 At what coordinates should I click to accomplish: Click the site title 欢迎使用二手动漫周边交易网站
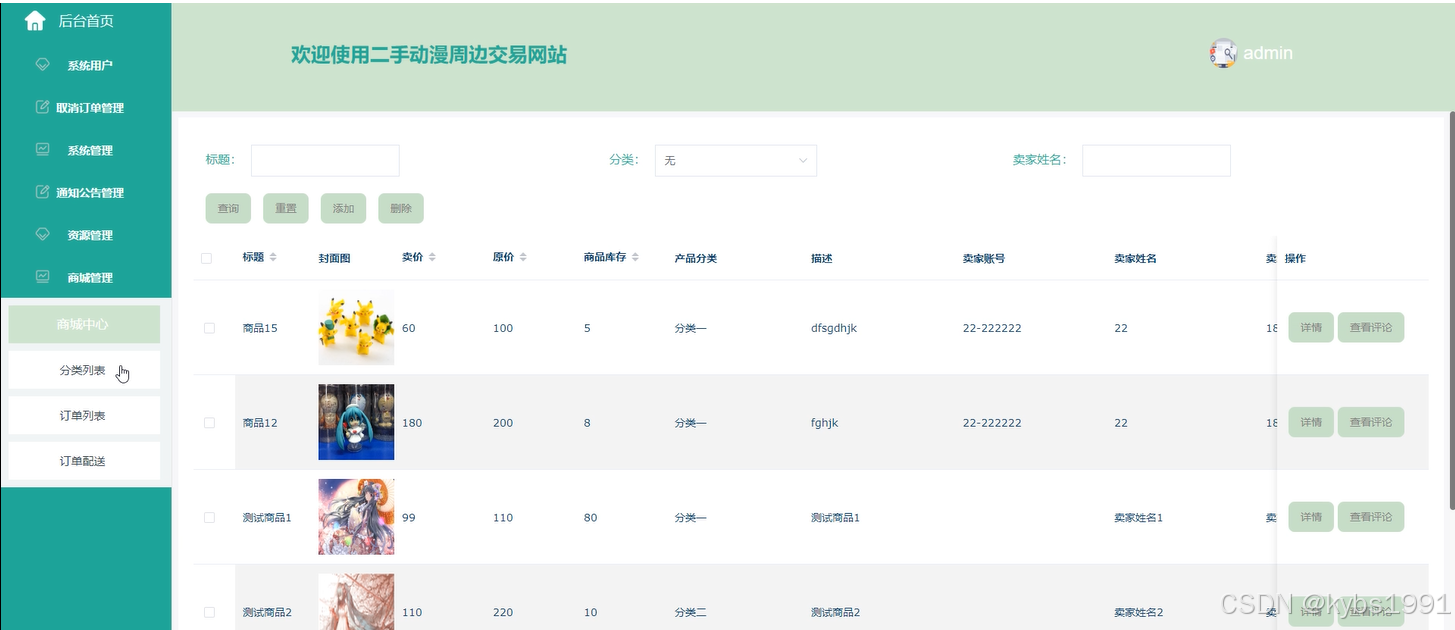click(x=429, y=55)
